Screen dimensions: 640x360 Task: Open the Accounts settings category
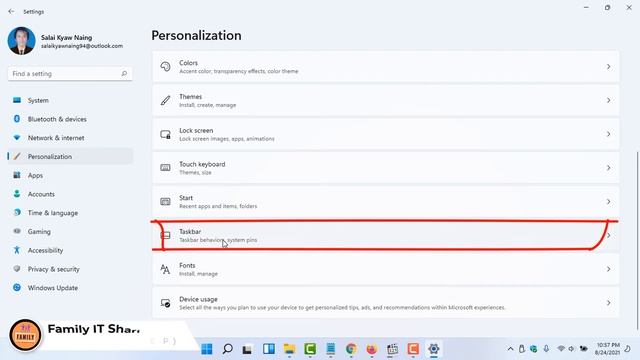click(70, 194)
